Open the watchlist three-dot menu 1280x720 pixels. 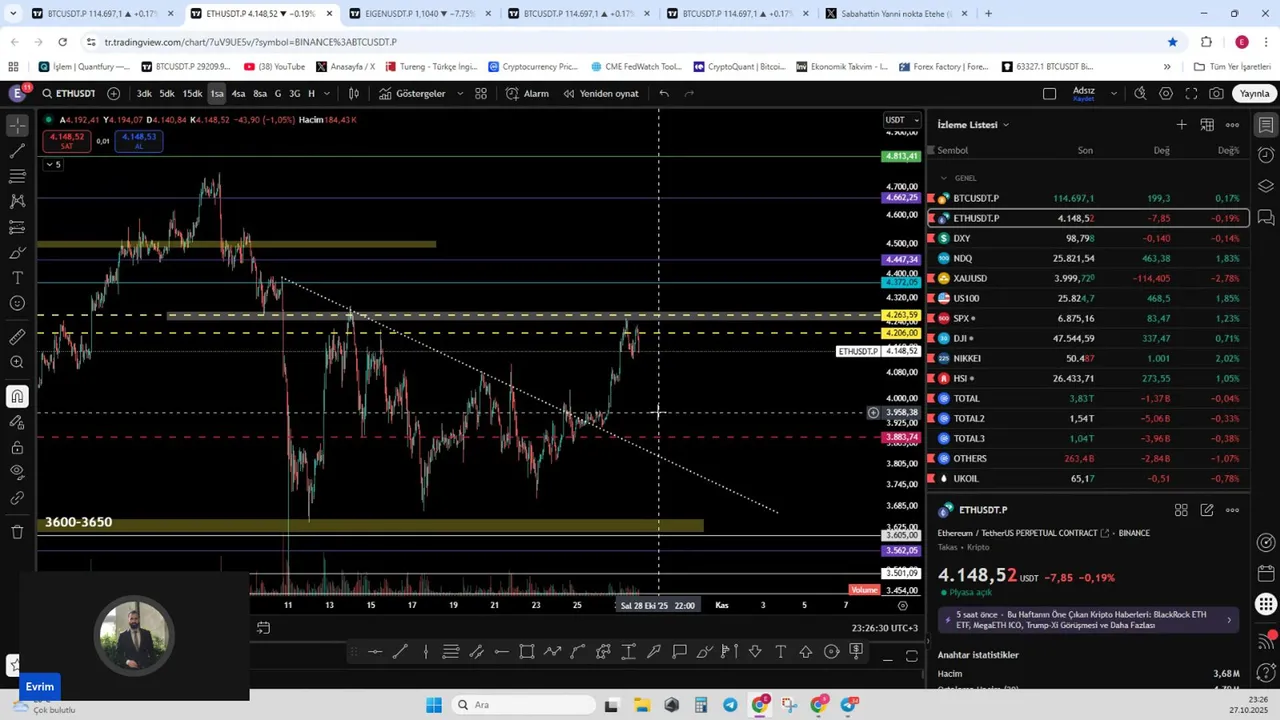(1232, 125)
